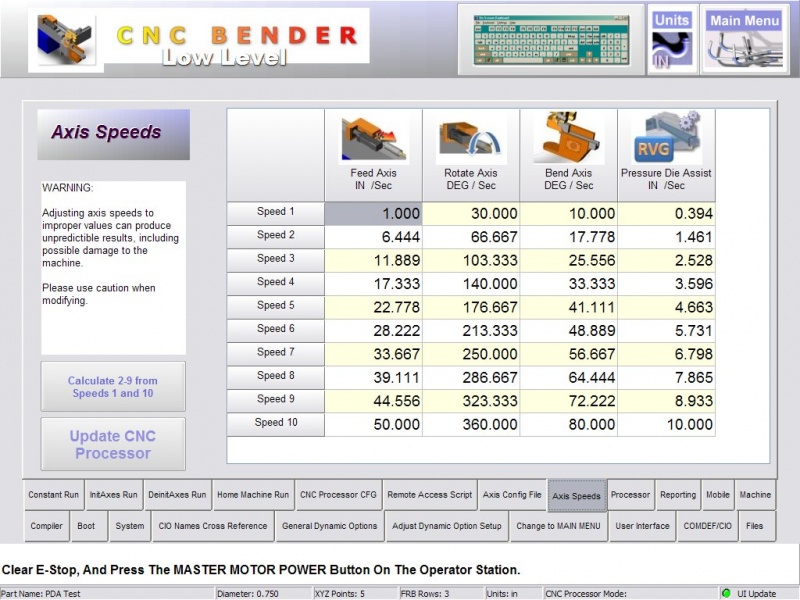This screenshot has height=600, width=800.
Task: Switch to the Axis Config File tab
Action: click(510, 495)
